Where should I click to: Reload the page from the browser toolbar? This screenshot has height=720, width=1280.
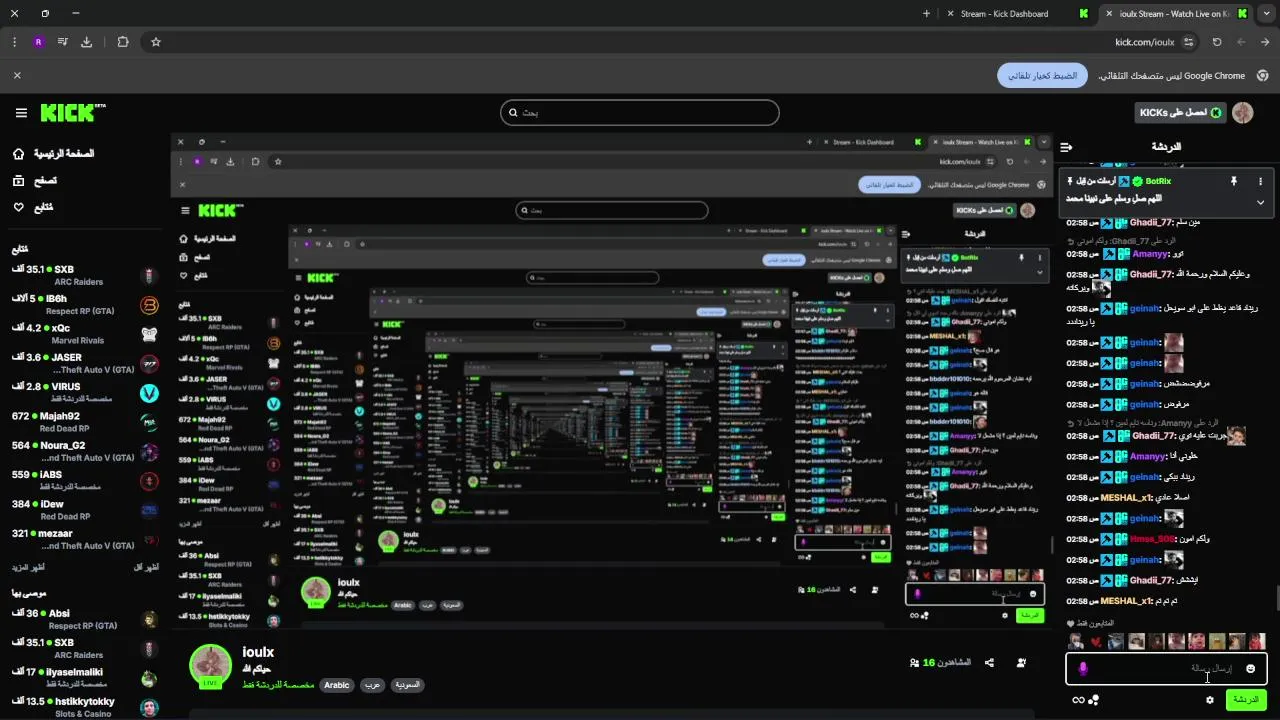(1217, 42)
